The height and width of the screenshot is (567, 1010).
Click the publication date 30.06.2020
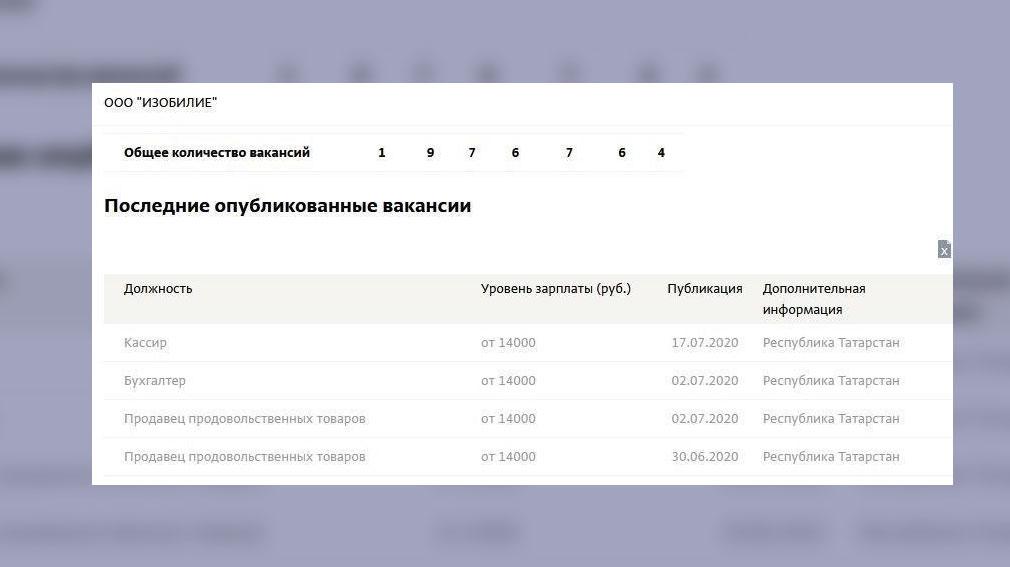coord(705,457)
